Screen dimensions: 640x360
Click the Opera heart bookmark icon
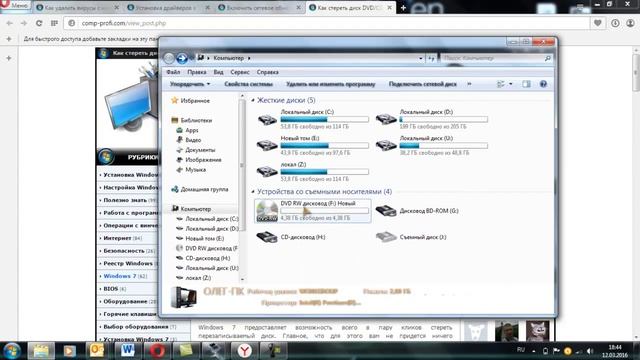coord(598,23)
